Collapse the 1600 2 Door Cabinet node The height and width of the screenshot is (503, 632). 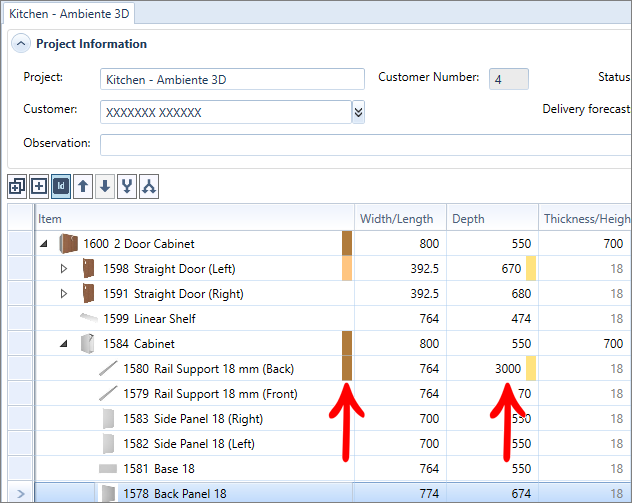[44, 243]
